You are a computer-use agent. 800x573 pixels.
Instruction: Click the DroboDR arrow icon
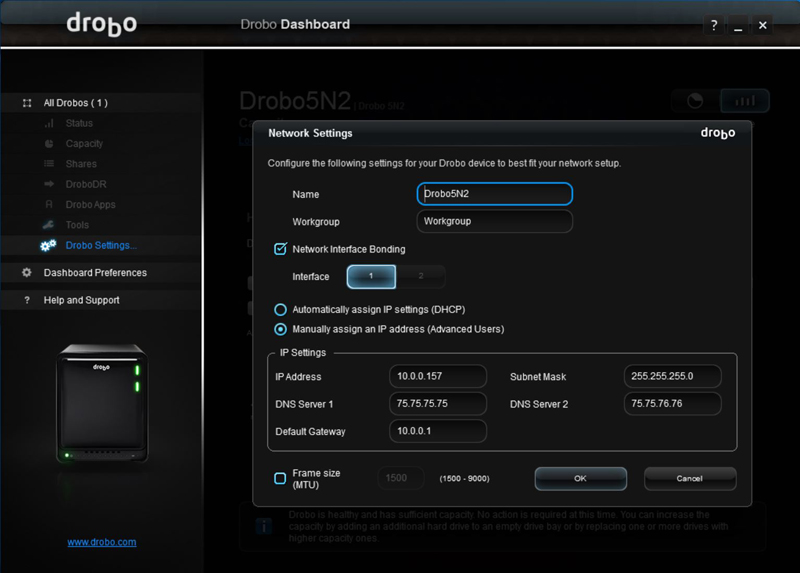[x=49, y=184]
